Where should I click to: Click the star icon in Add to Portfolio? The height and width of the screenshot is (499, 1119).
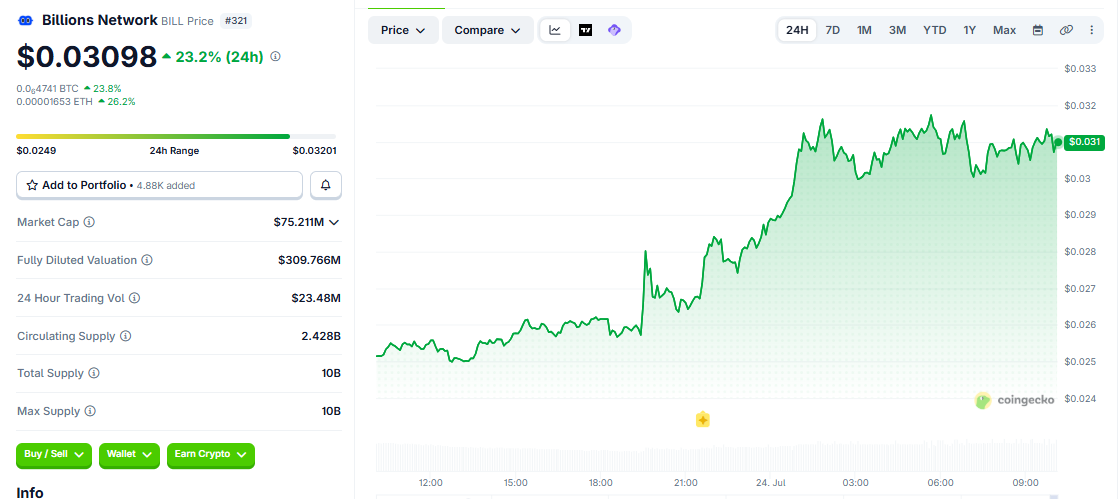(32, 185)
